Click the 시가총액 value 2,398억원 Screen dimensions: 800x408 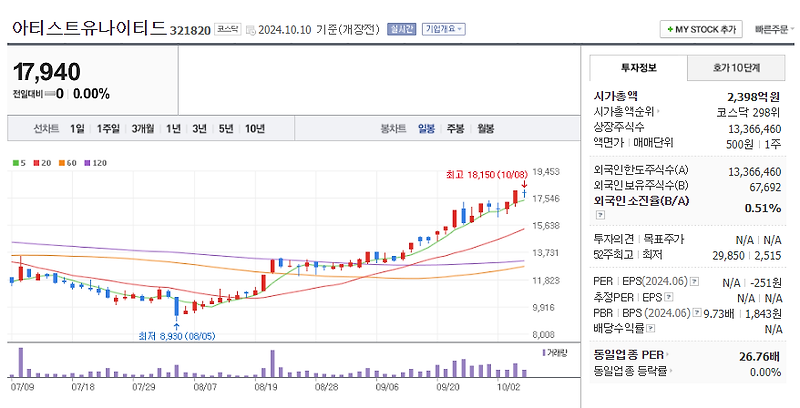[754, 96]
